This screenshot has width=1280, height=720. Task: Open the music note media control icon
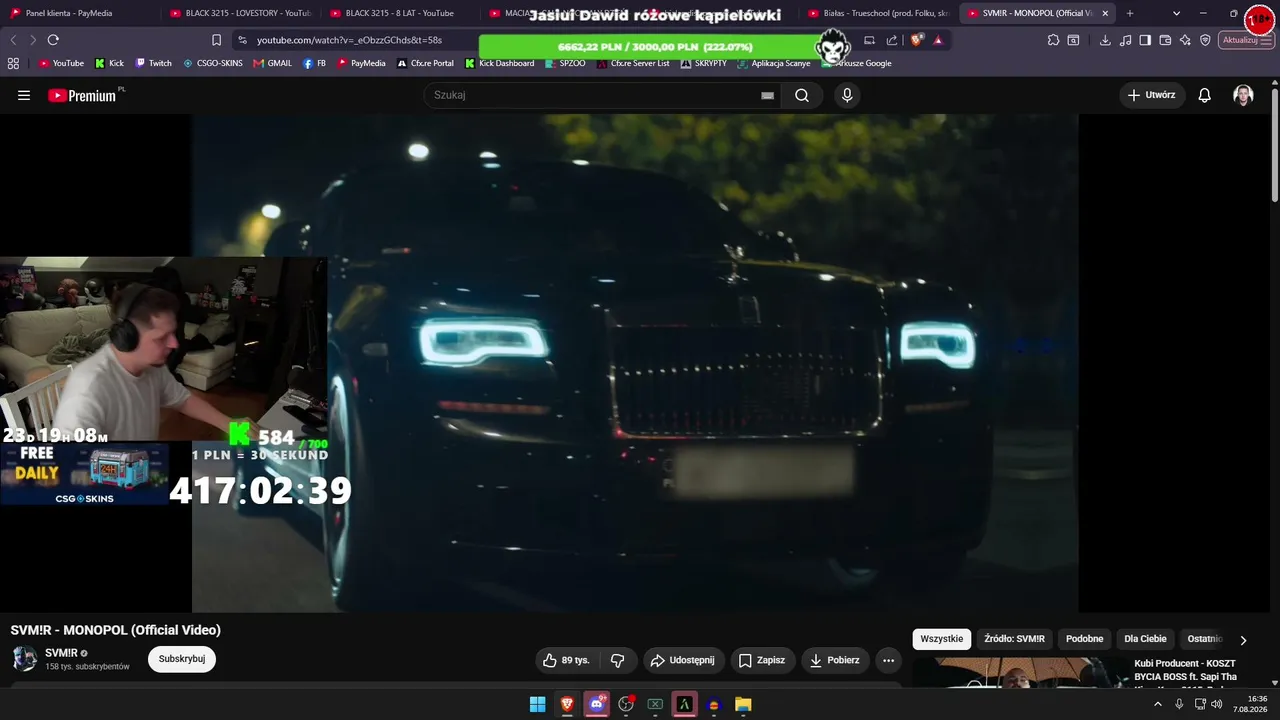coord(1126,40)
